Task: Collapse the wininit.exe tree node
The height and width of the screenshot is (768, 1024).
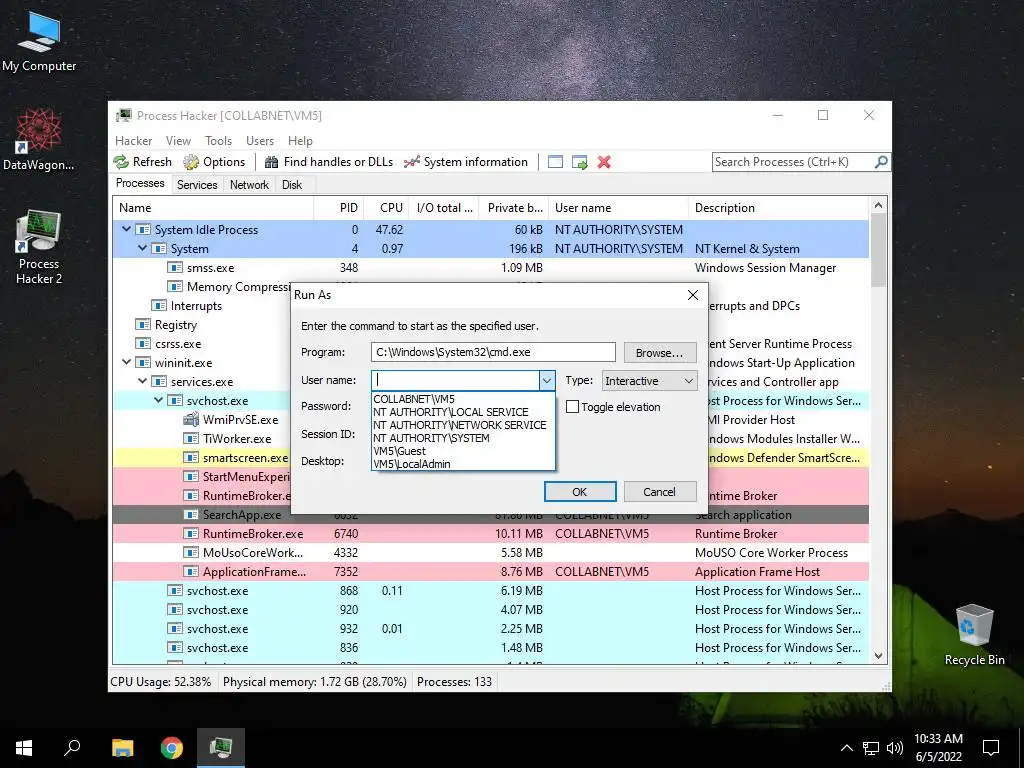Action: tap(127, 362)
